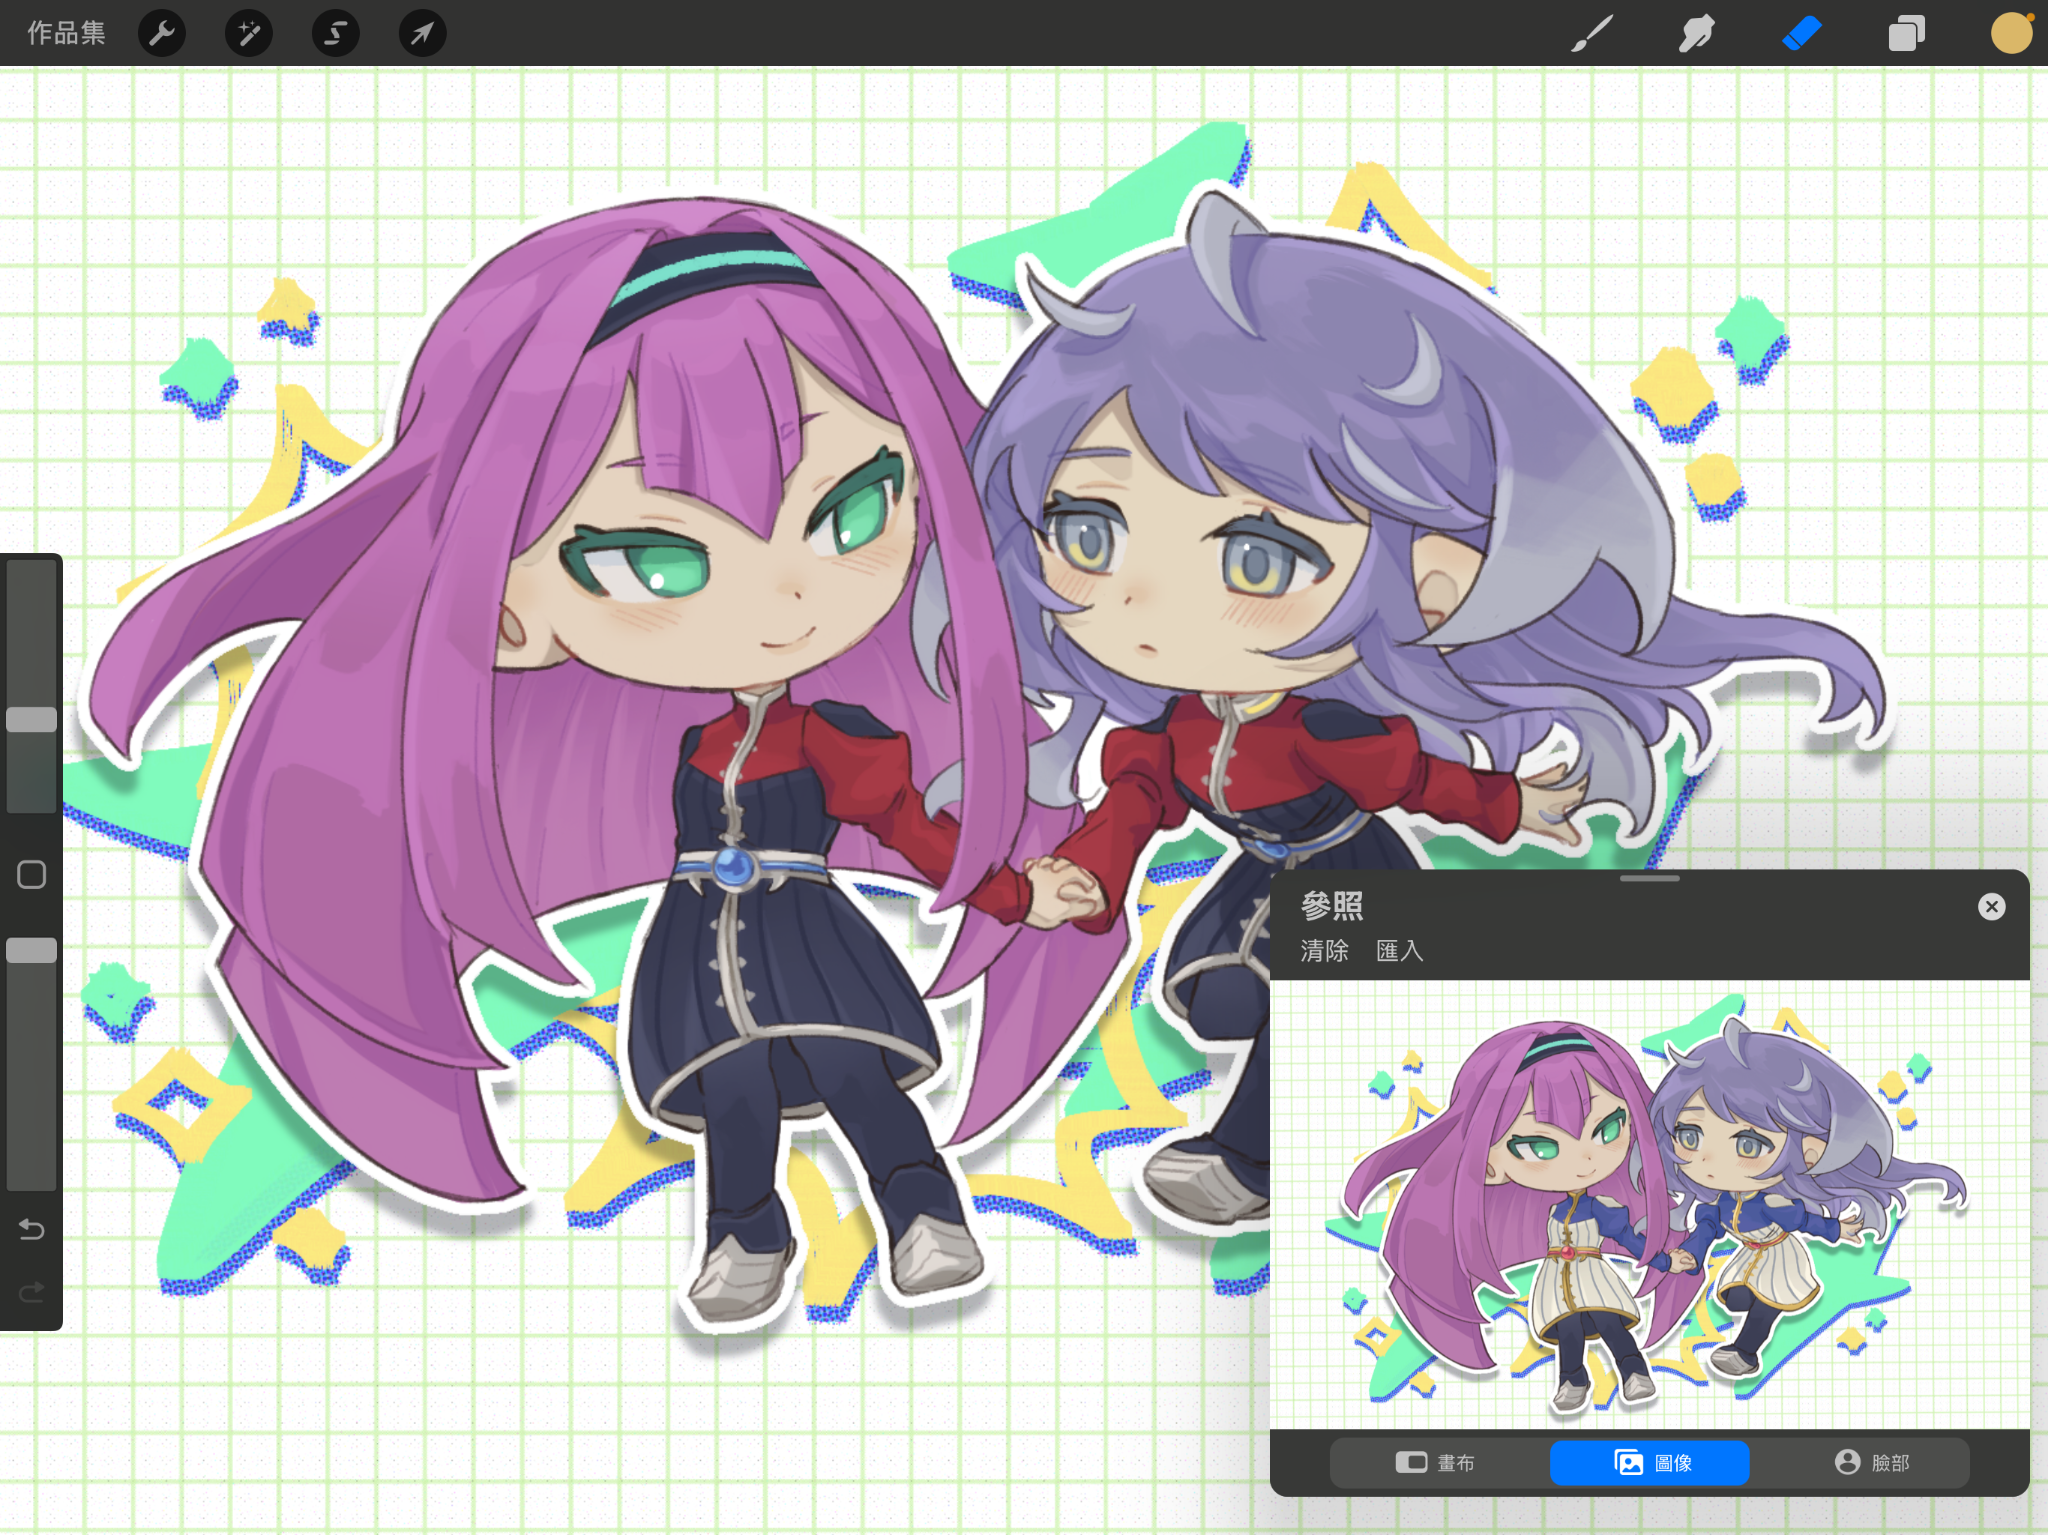Open the active color picker

click(x=2012, y=33)
